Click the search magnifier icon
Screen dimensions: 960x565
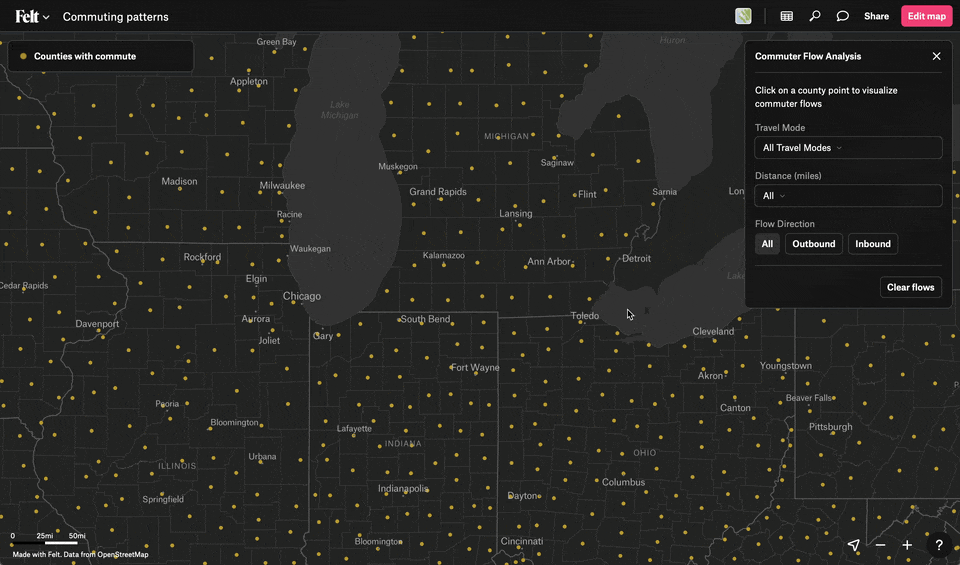pyautogui.click(x=815, y=16)
